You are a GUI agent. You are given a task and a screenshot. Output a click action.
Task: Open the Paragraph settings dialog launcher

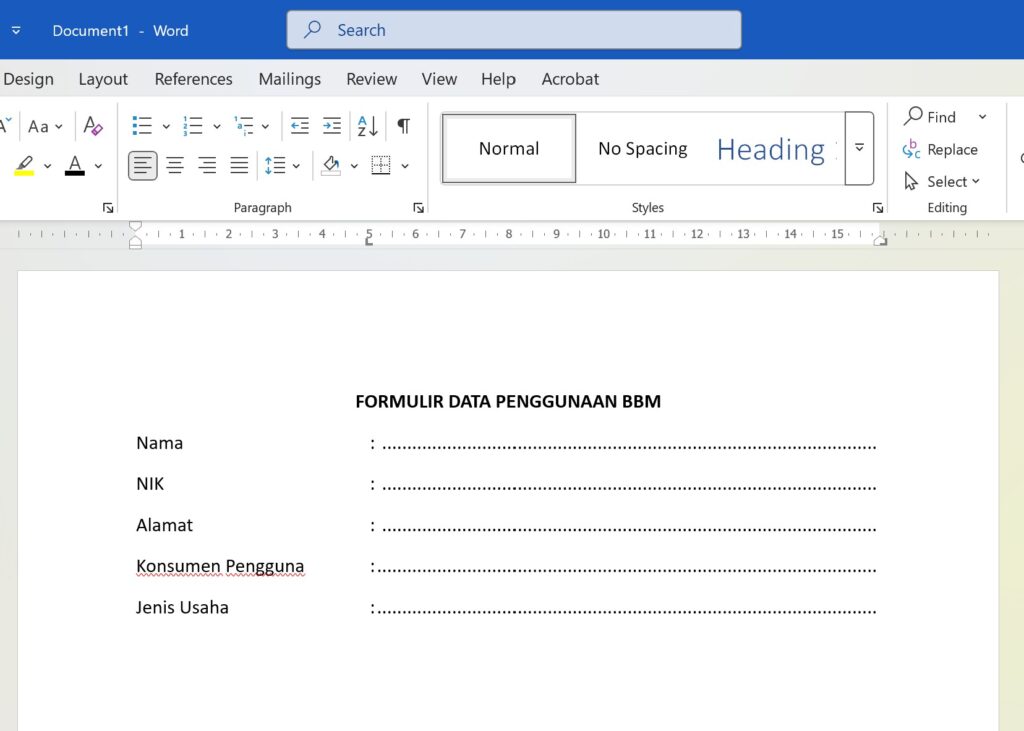[418, 207]
